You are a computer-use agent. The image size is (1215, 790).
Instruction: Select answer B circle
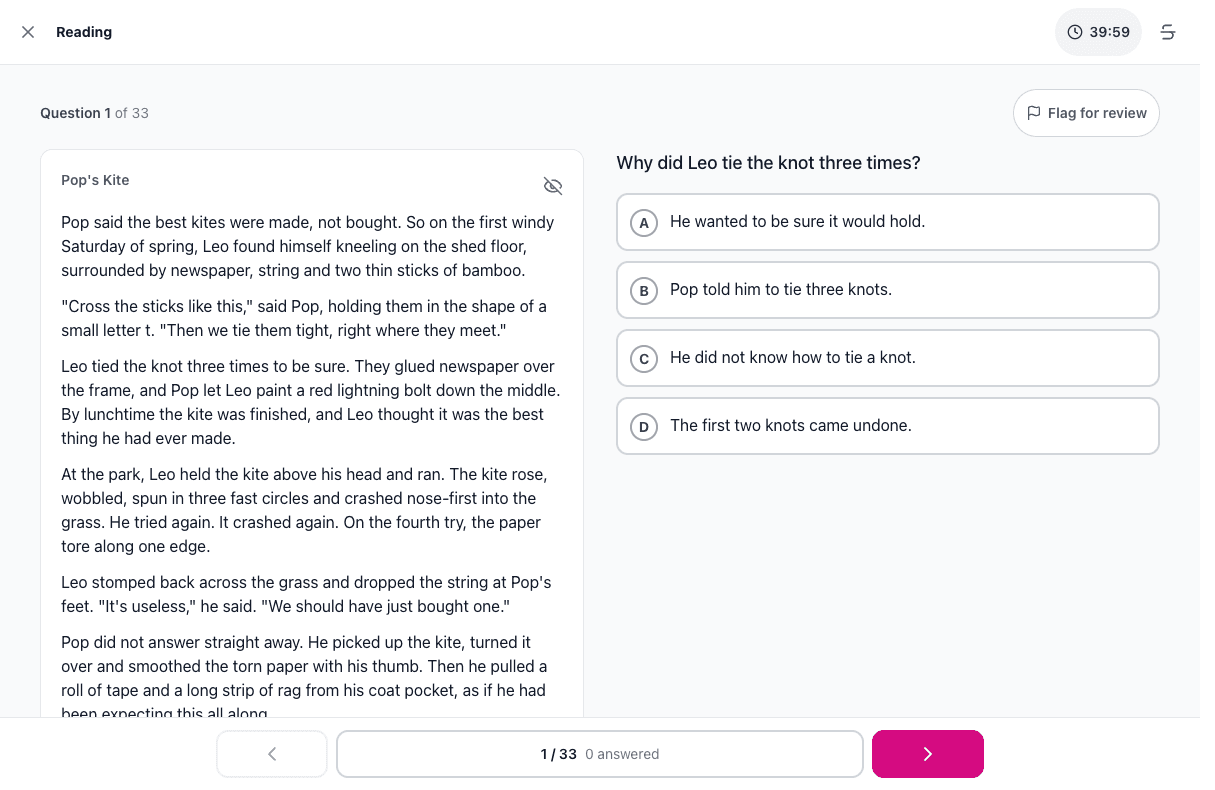[x=644, y=291]
